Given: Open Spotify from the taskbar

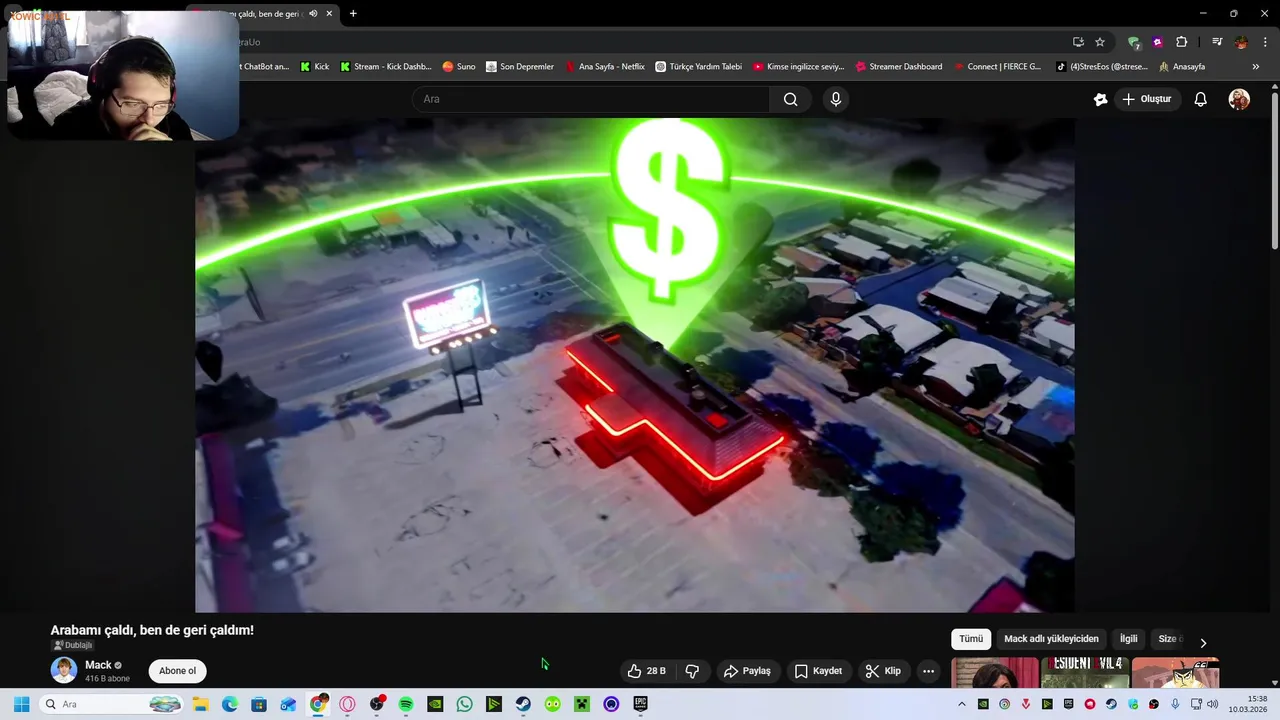Looking at the screenshot, I should pos(406,704).
